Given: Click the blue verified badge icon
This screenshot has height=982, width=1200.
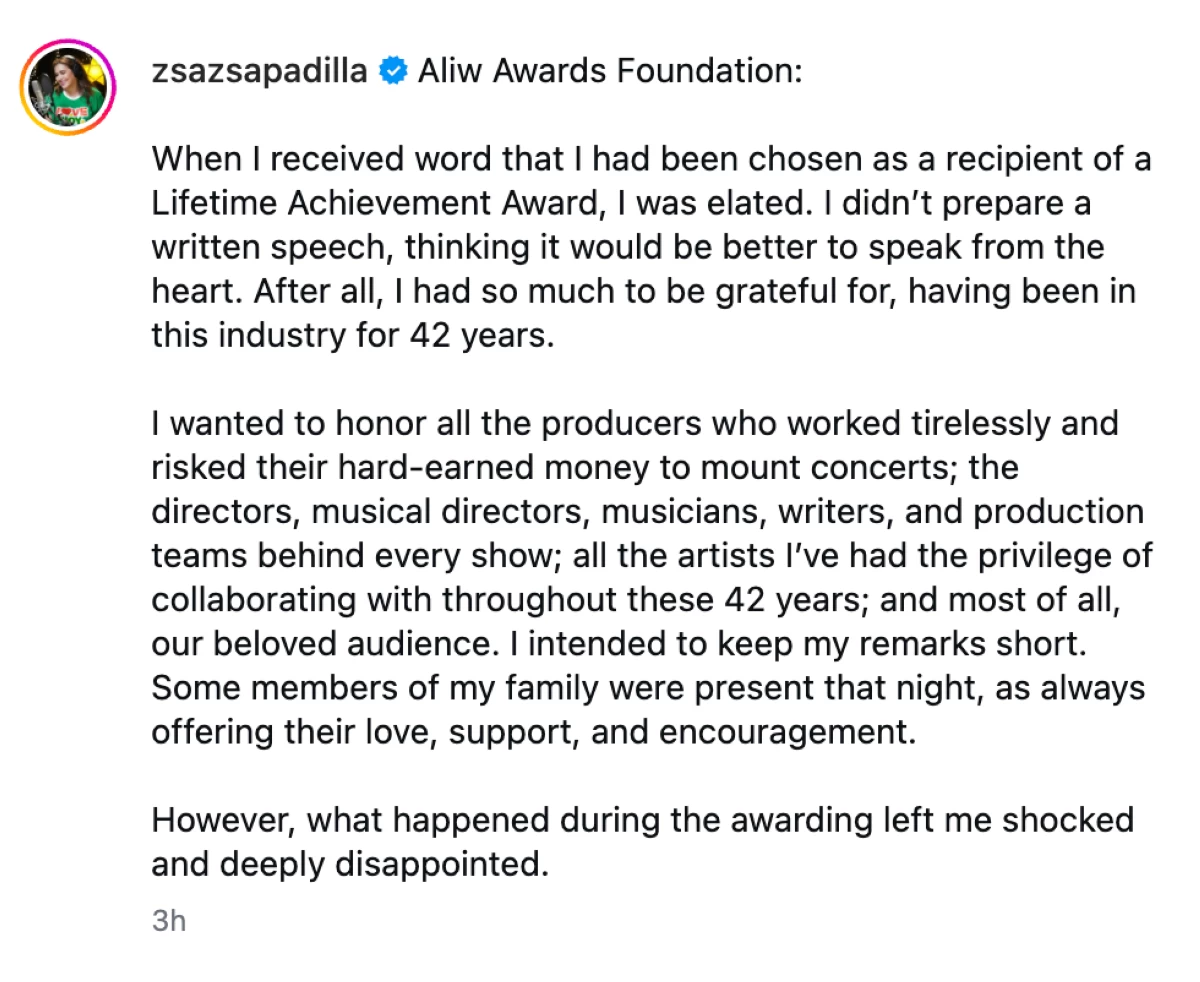Looking at the screenshot, I should coord(394,72).
